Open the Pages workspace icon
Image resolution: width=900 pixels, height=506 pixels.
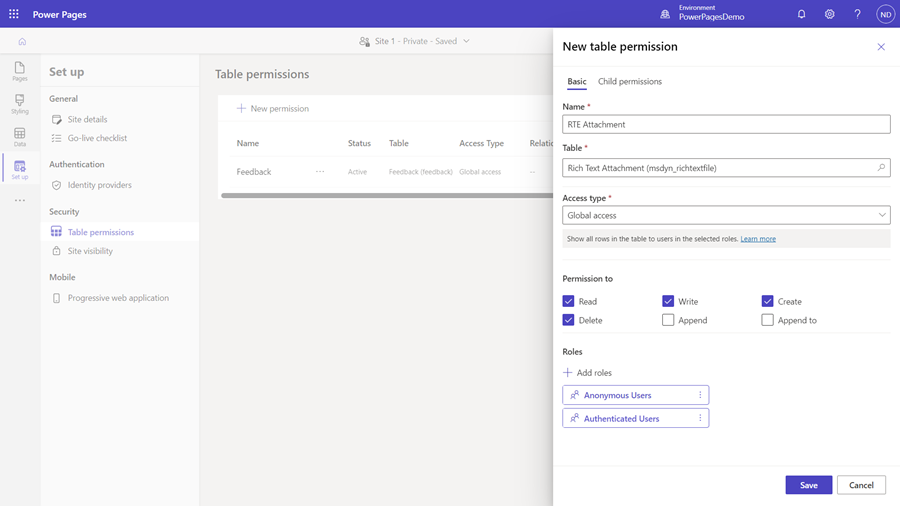pos(20,71)
